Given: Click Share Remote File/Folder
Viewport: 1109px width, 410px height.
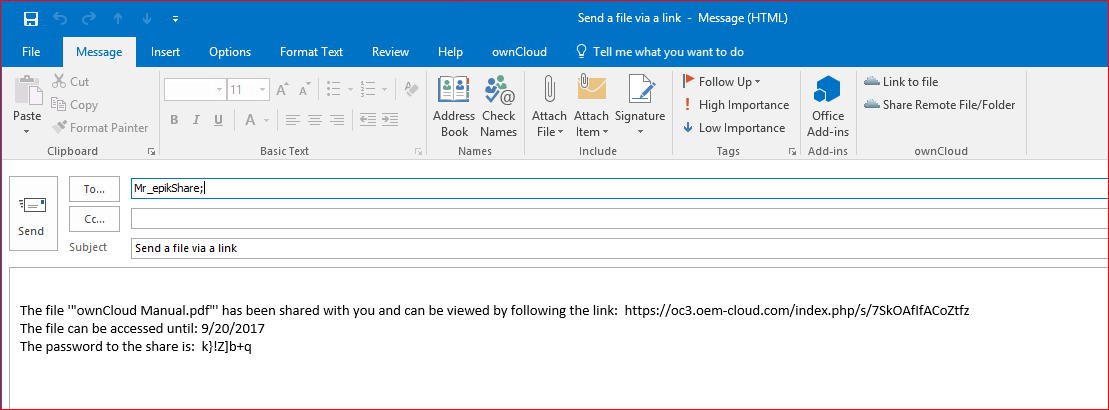Looking at the screenshot, I should tap(939, 105).
